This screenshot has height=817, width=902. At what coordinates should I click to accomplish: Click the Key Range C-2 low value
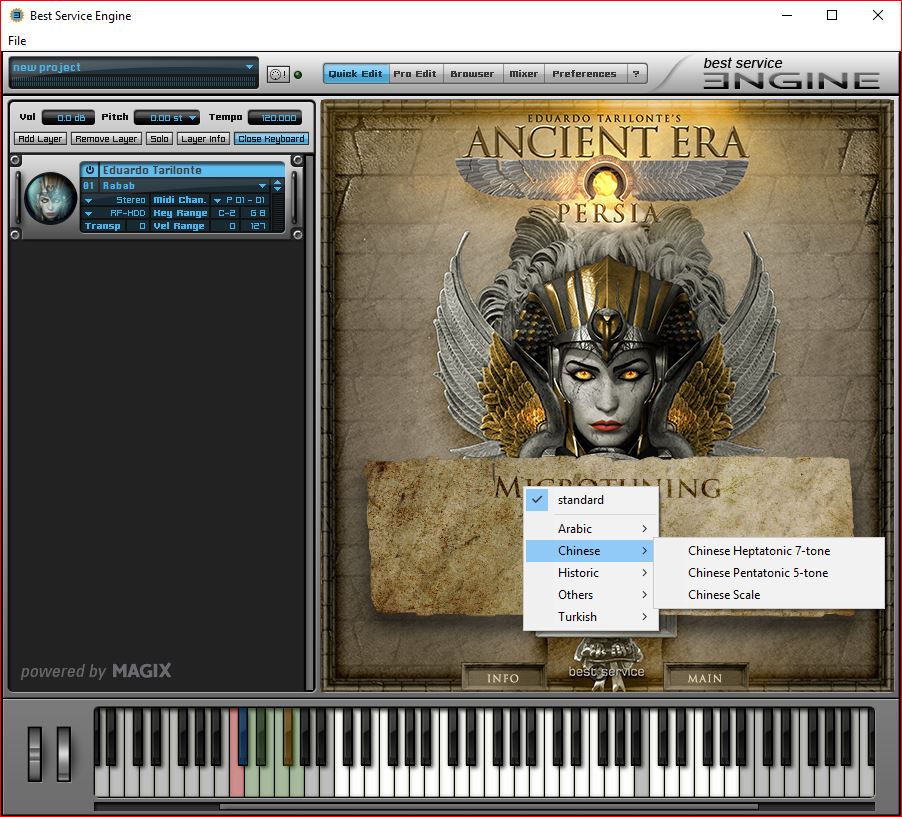227,213
